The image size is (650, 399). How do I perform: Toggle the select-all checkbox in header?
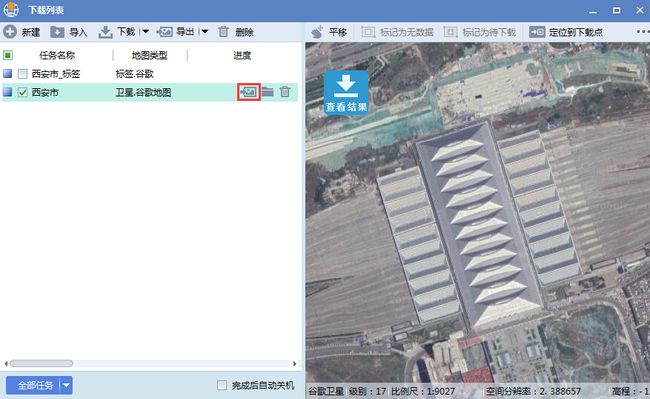pos(8,55)
